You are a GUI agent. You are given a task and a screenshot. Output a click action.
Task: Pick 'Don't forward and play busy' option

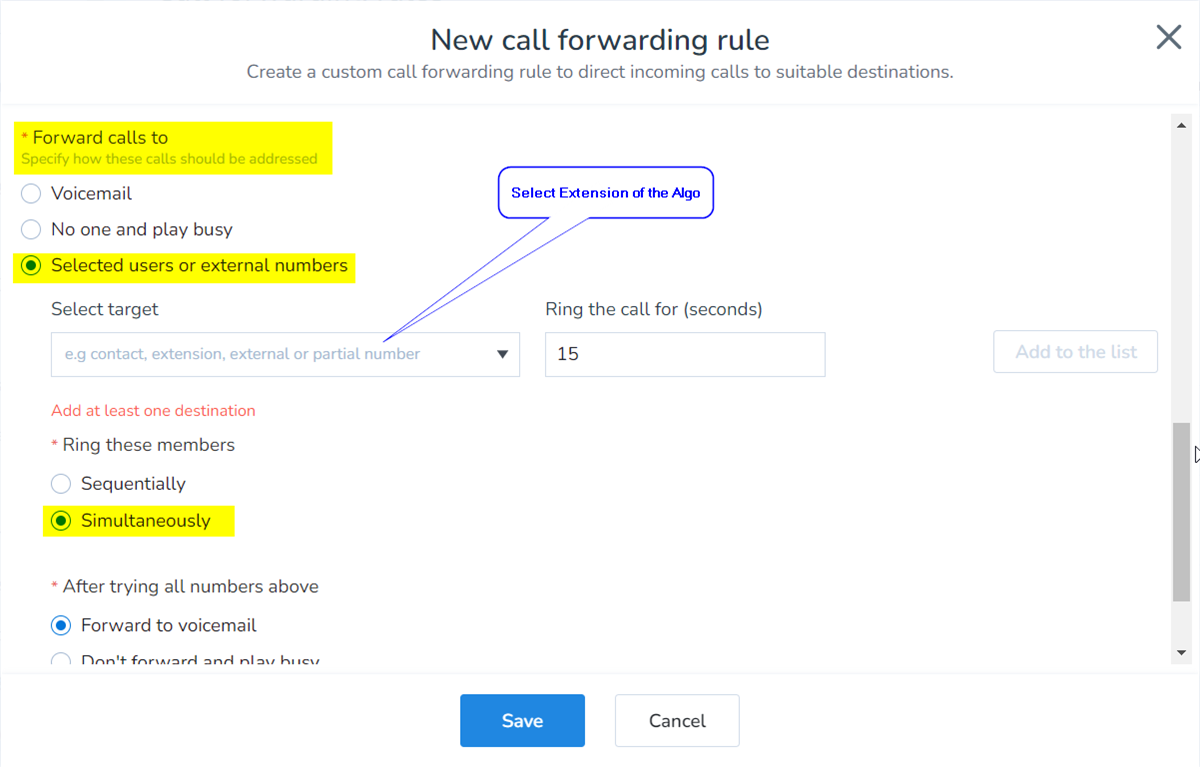click(x=61, y=660)
